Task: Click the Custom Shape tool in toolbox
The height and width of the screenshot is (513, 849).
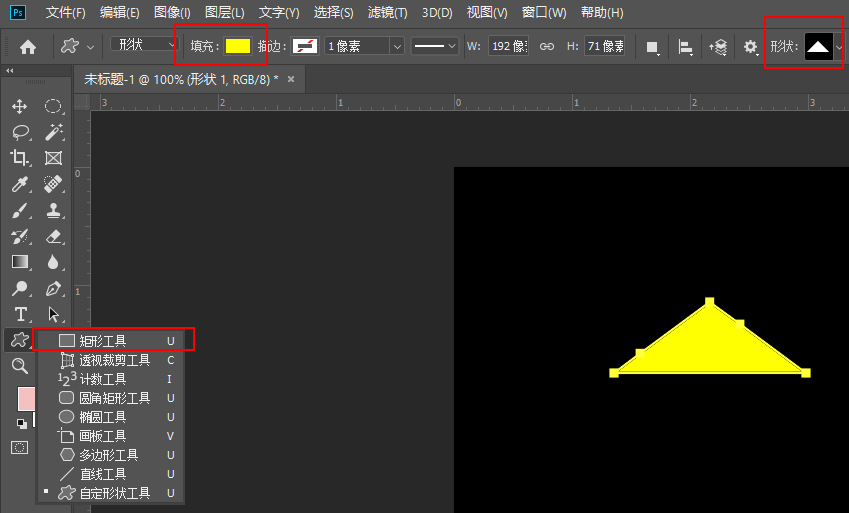Action: [19, 340]
